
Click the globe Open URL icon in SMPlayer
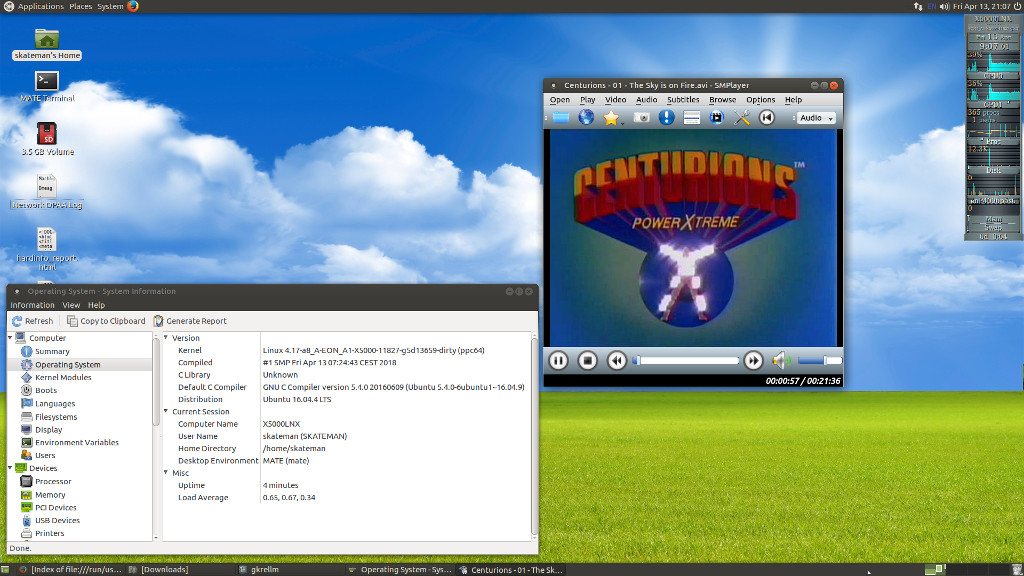pyautogui.click(x=586, y=118)
